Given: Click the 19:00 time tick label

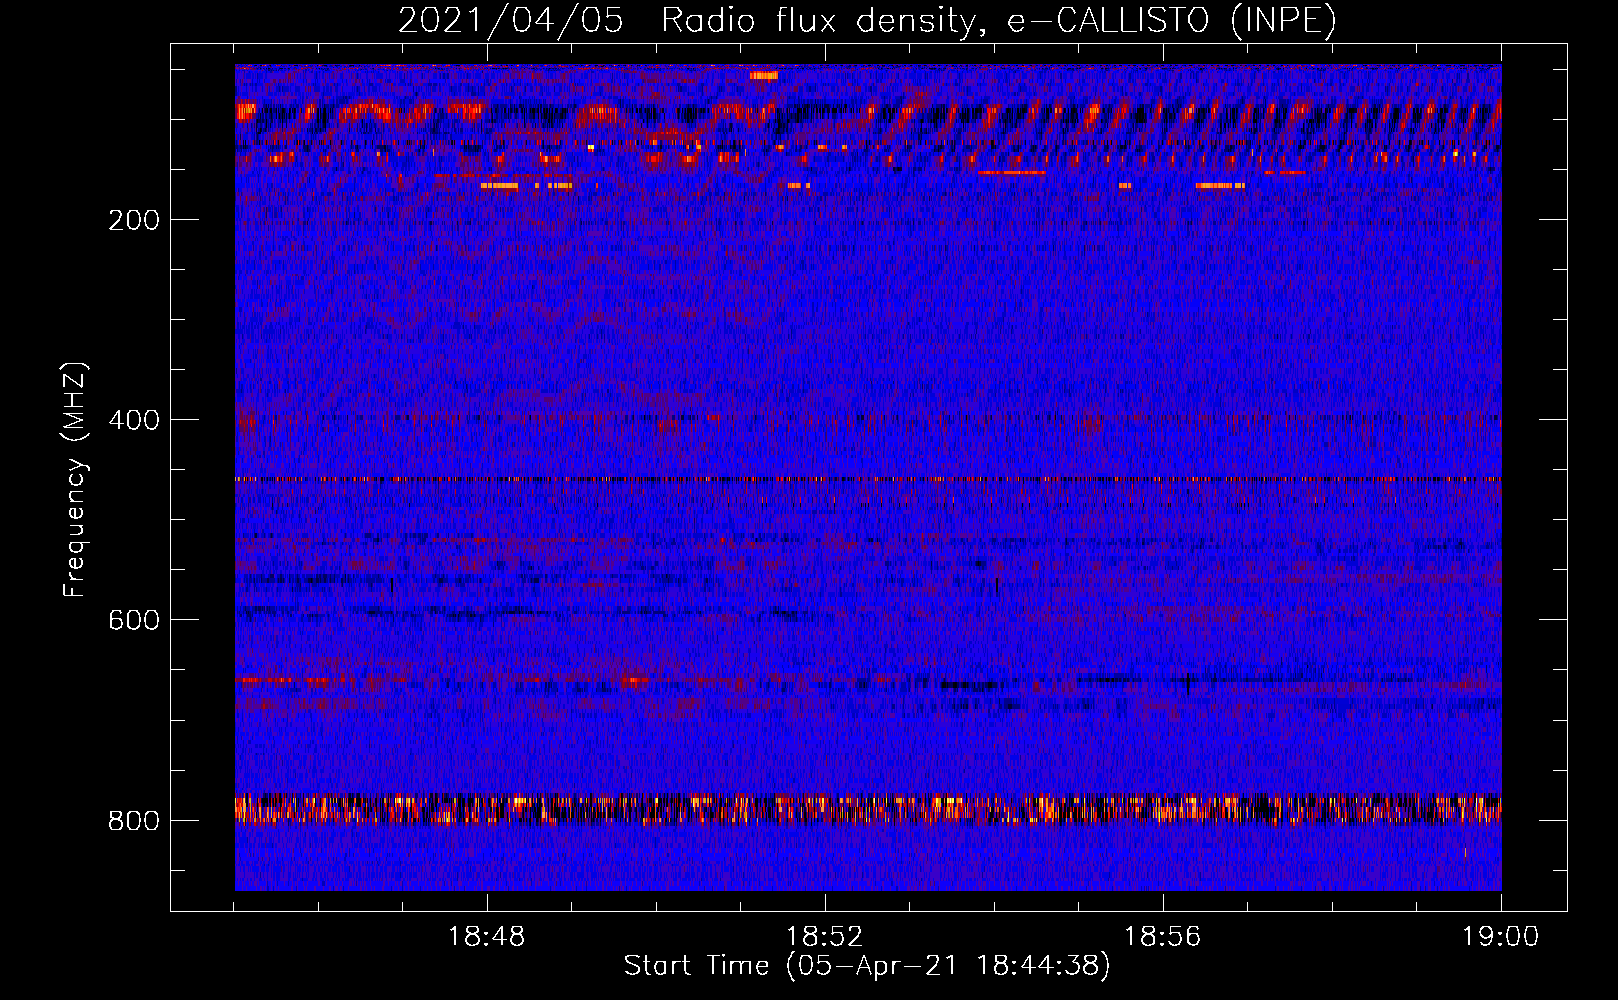Looking at the screenshot, I should (x=1501, y=937).
